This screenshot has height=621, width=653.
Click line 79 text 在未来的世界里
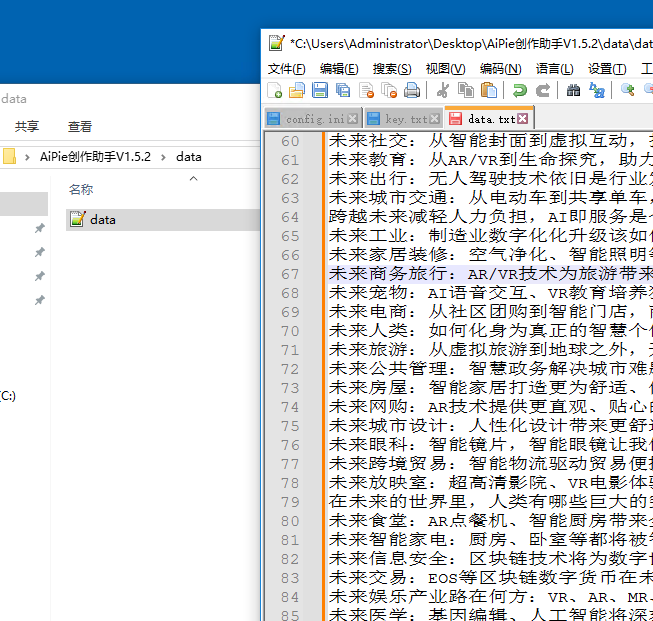(x=491, y=502)
